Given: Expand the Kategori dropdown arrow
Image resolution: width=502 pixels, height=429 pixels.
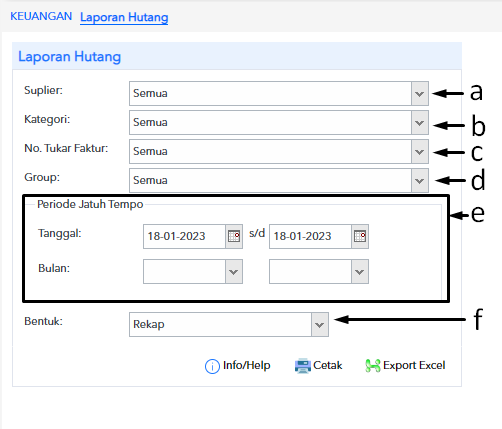Looking at the screenshot, I should click(x=420, y=123).
